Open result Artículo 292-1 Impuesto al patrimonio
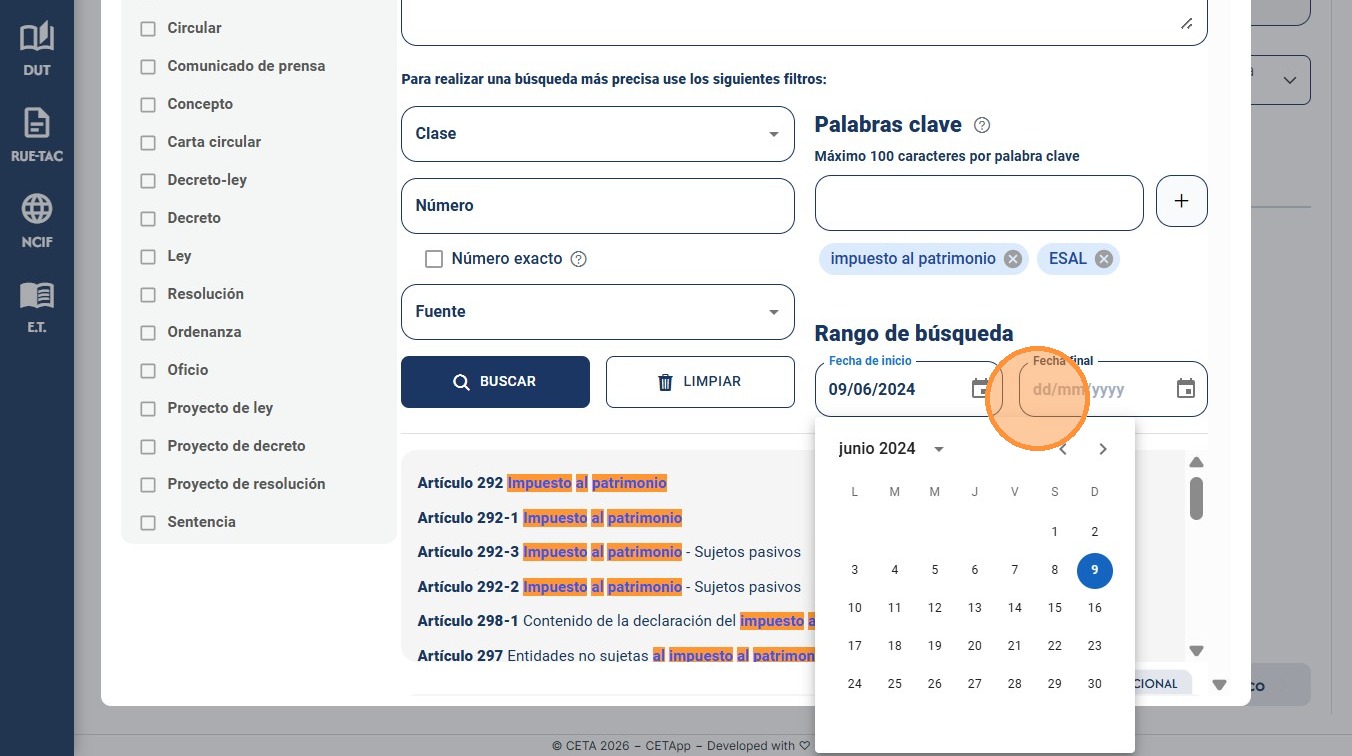 [x=550, y=518]
